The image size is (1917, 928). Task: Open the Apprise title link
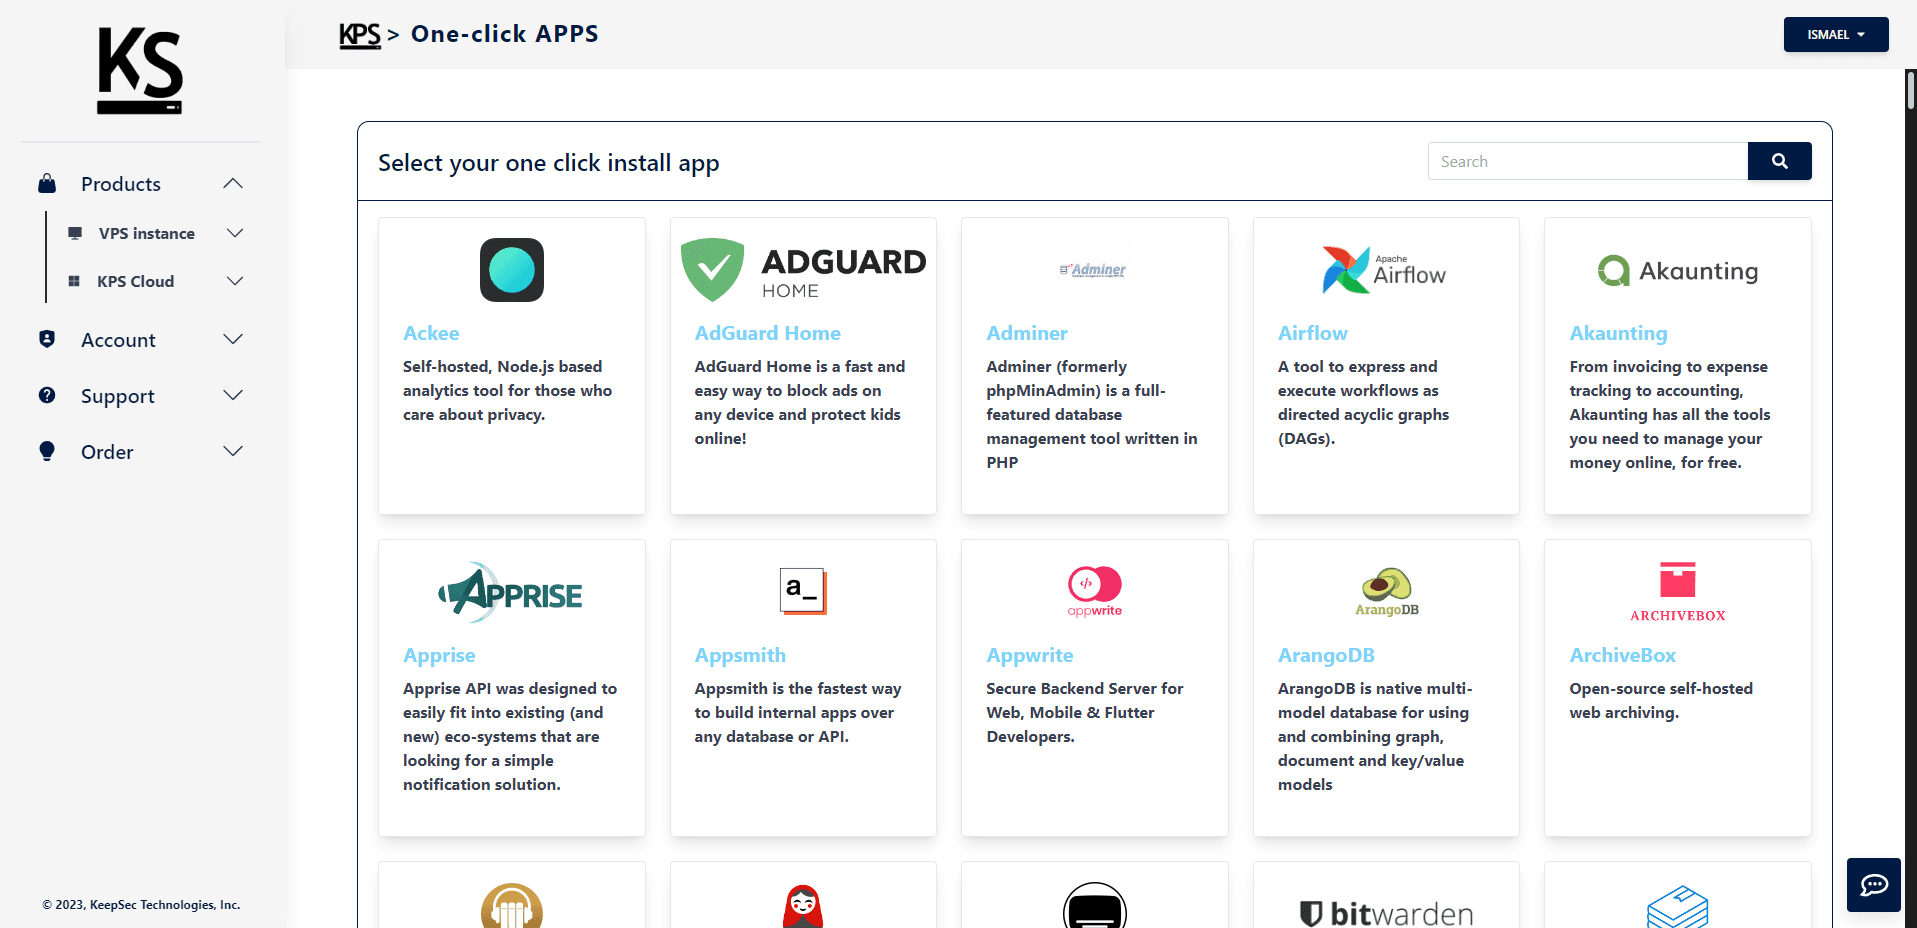click(x=439, y=655)
